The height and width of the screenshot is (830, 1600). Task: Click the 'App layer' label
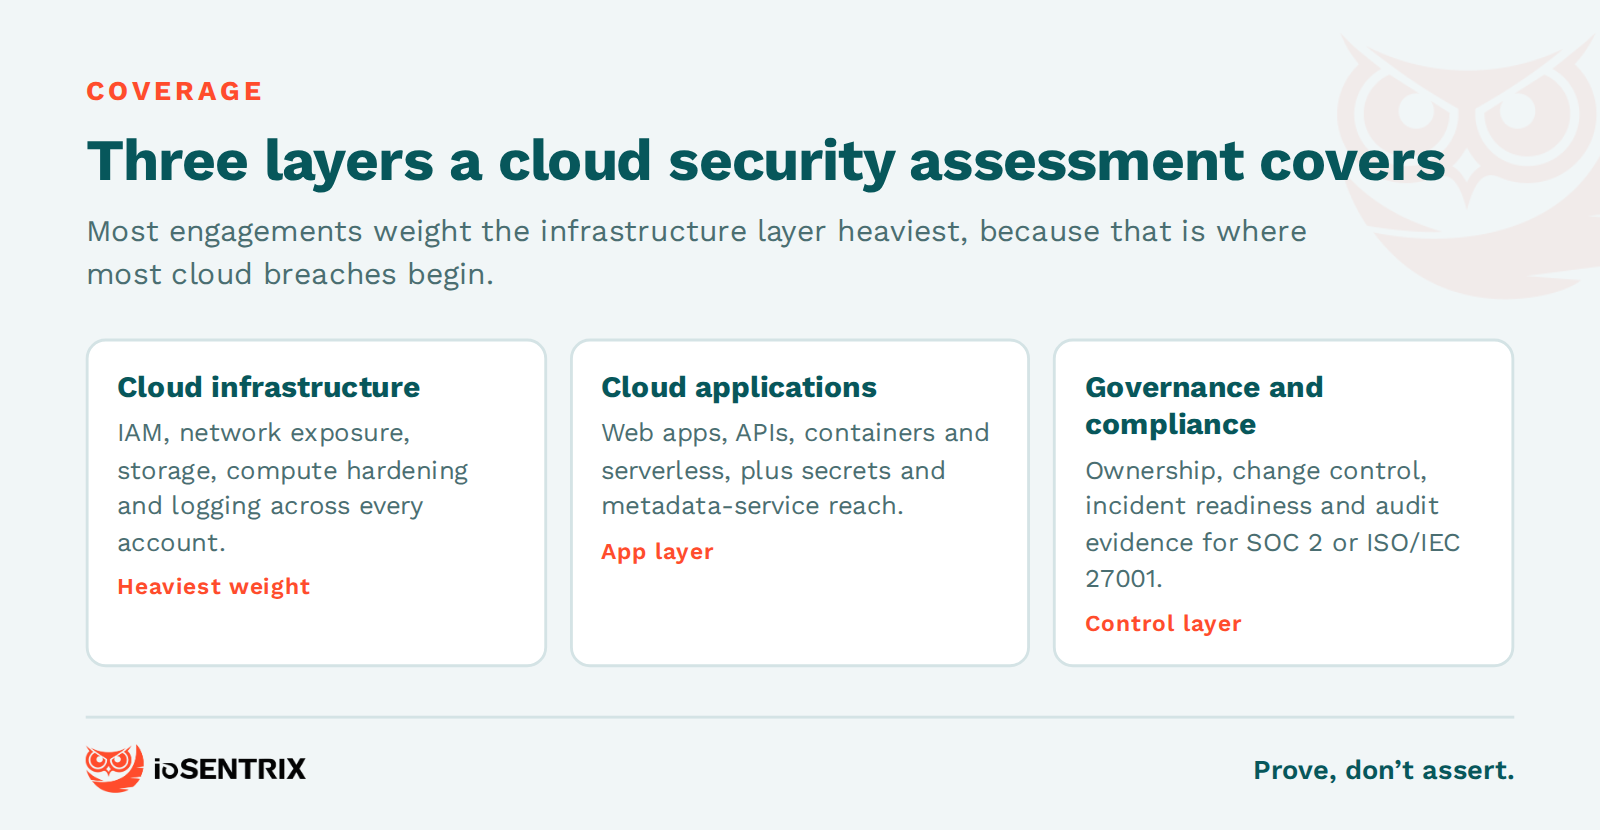pos(657,552)
